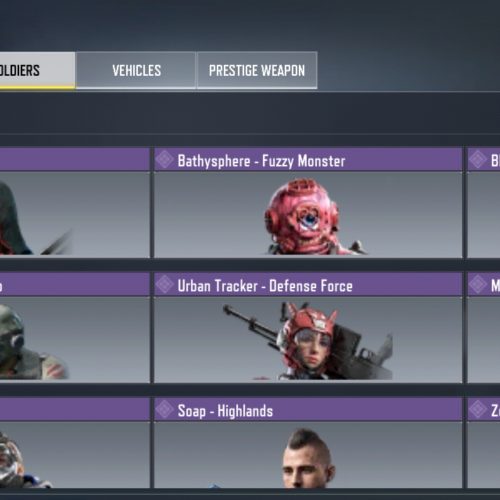Open the partially visible card right of Soap
Viewport: 500px width, 500px height.
[x=484, y=443]
